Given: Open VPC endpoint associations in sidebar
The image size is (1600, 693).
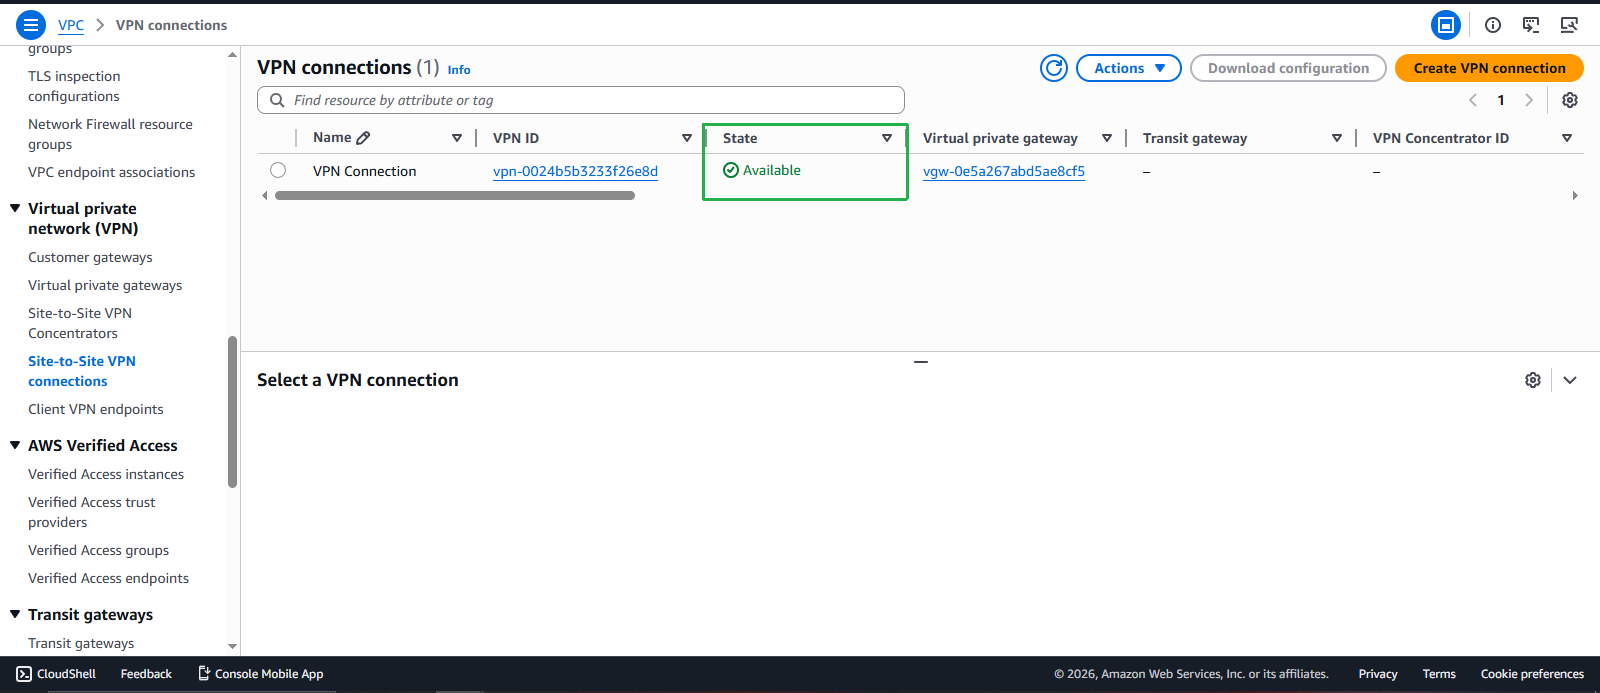Looking at the screenshot, I should click(111, 172).
